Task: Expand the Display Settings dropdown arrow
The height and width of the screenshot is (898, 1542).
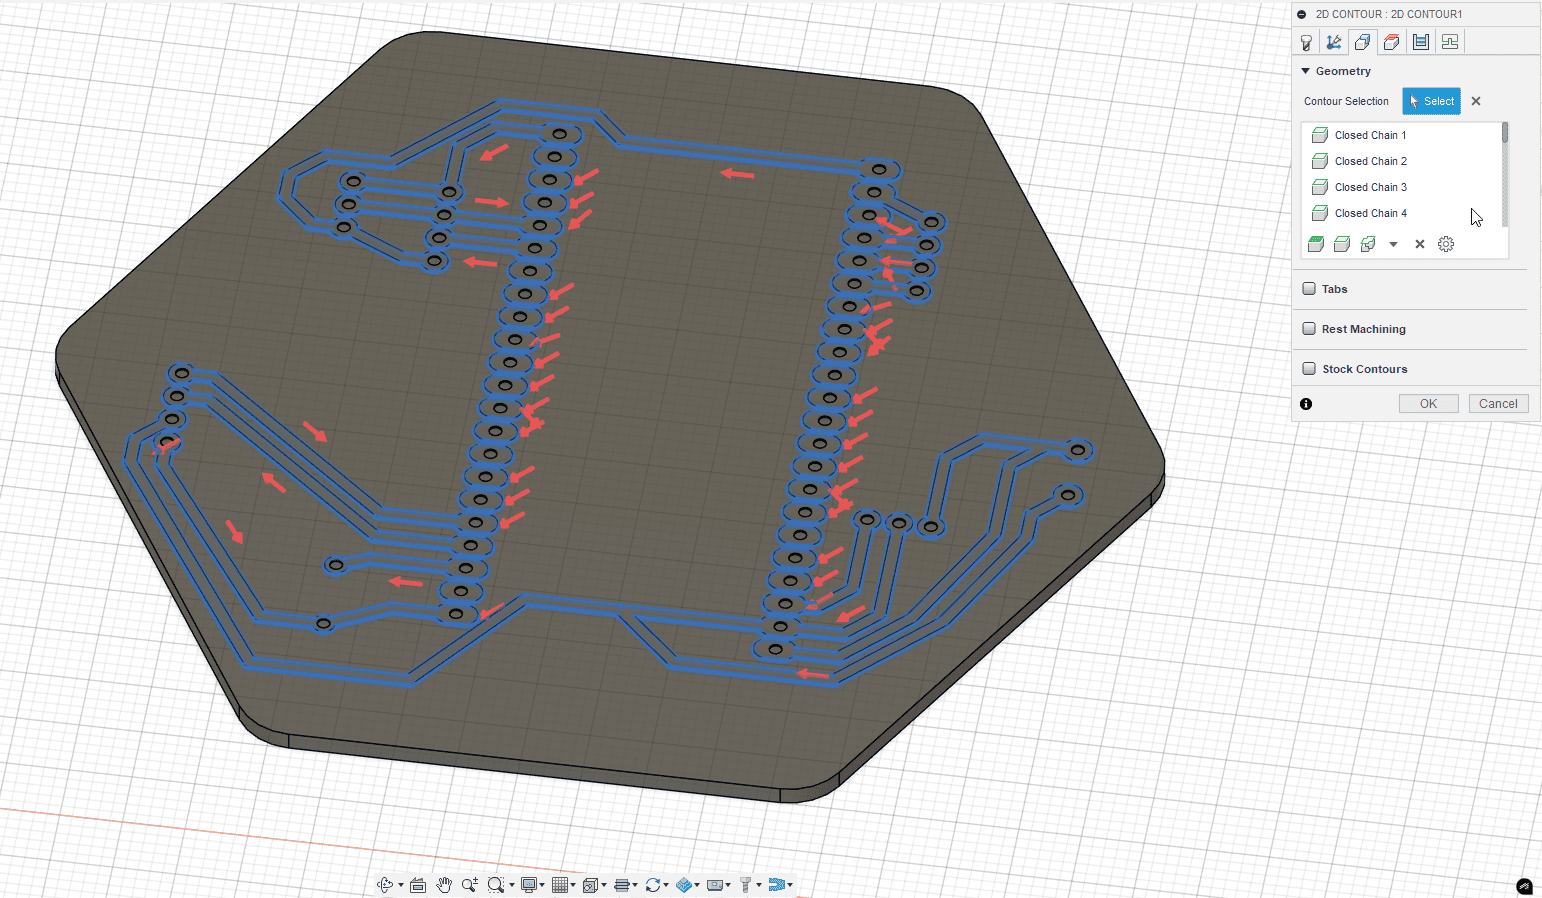Action: [542, 885]
